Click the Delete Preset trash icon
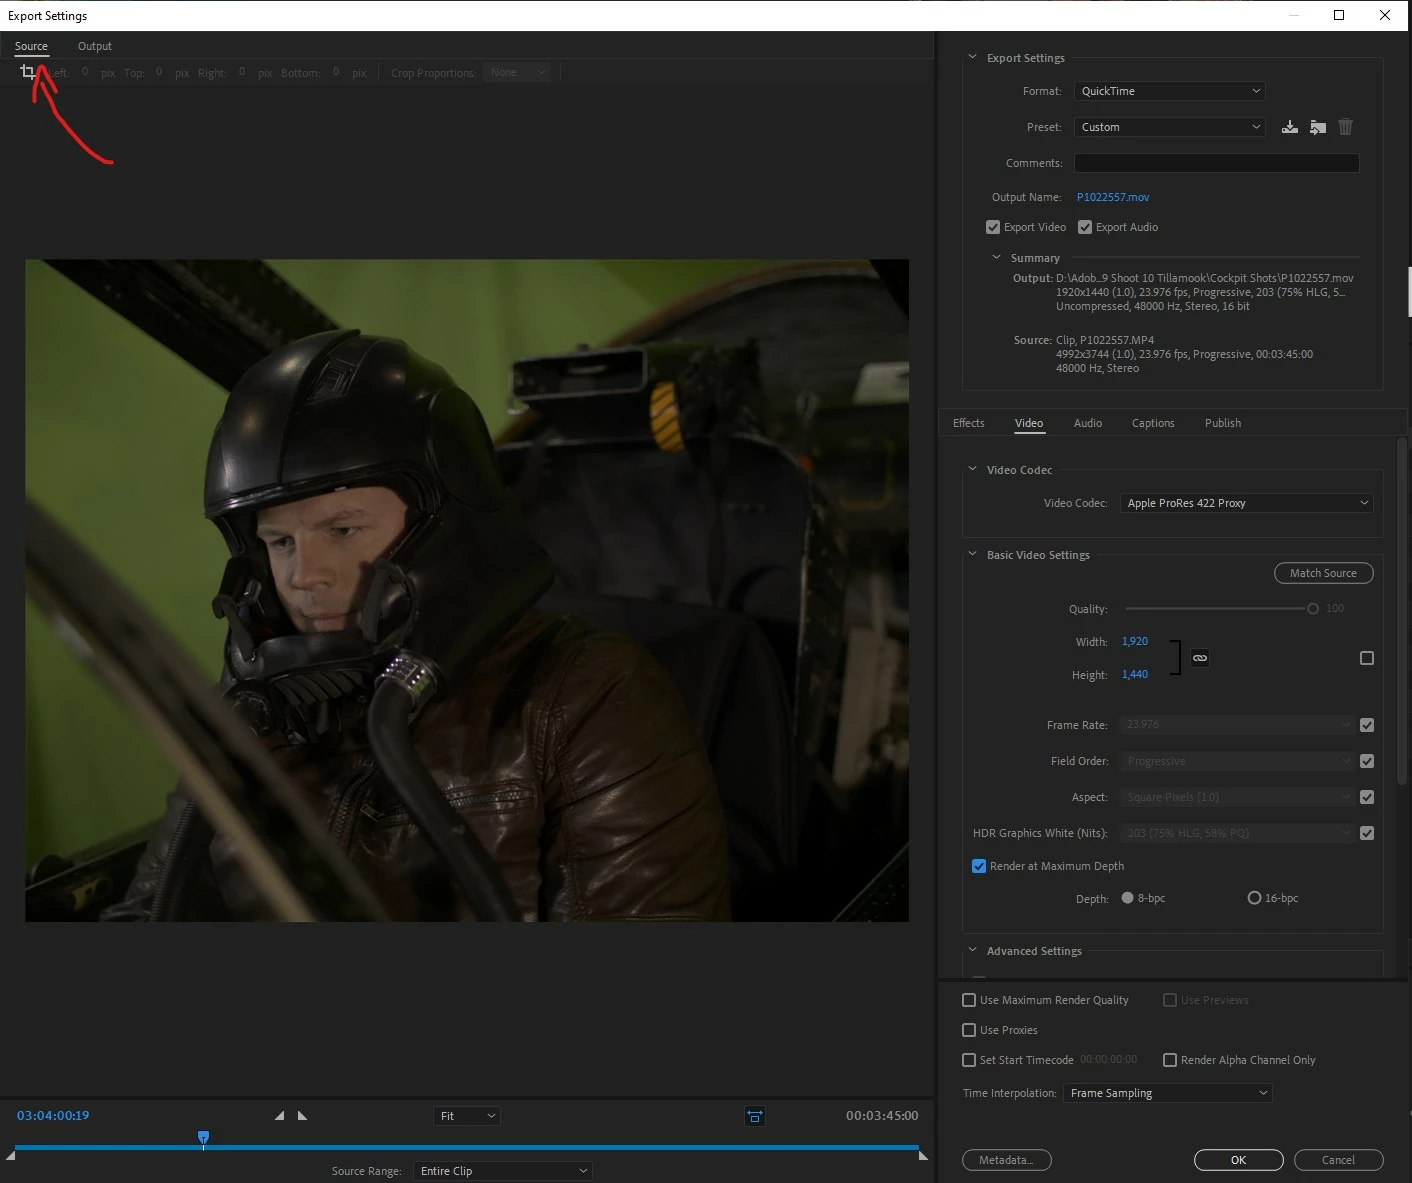Viewport: 1412px width, 1183px height. [x=1346, y=127]
